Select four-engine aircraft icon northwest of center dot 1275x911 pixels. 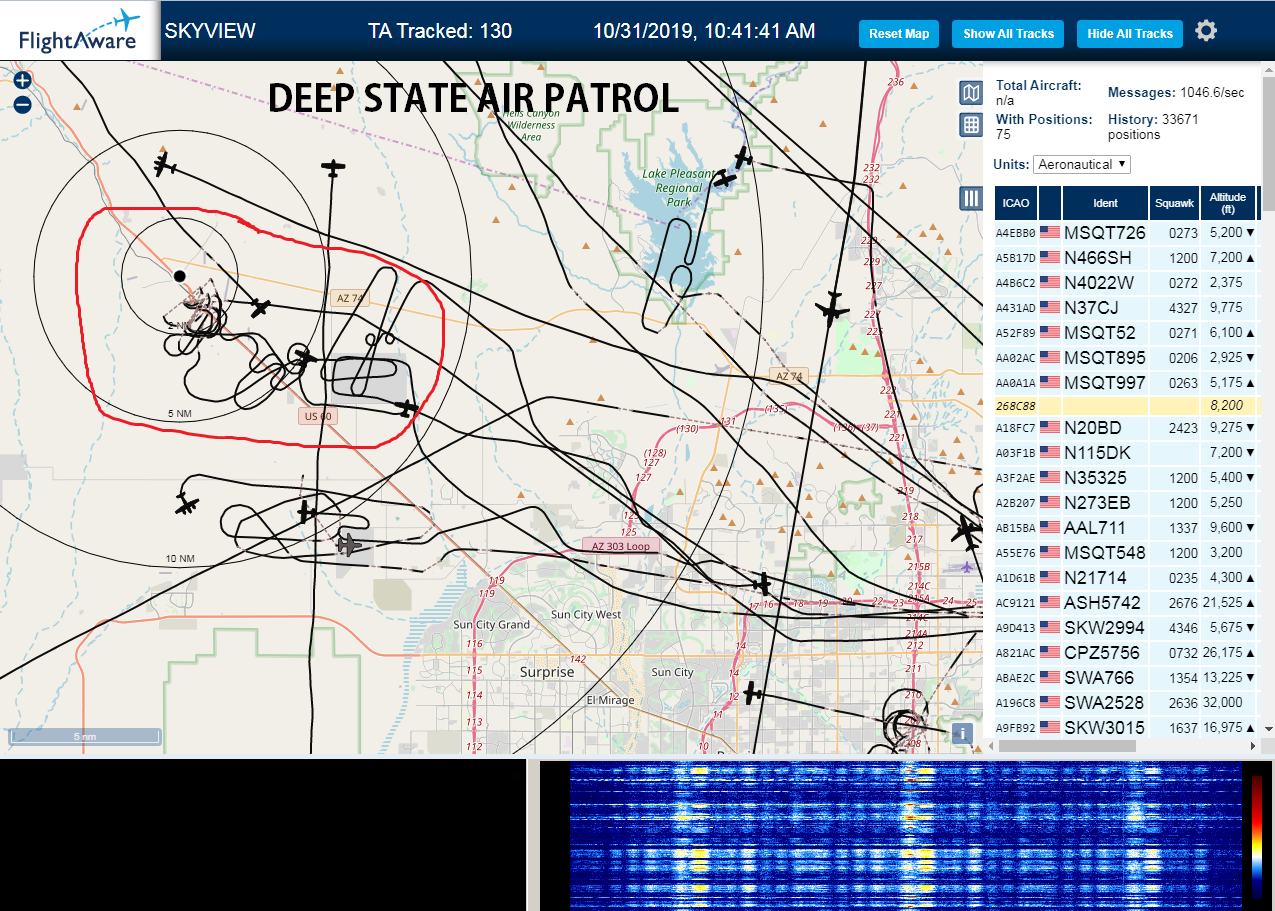[x=165, y=164]
